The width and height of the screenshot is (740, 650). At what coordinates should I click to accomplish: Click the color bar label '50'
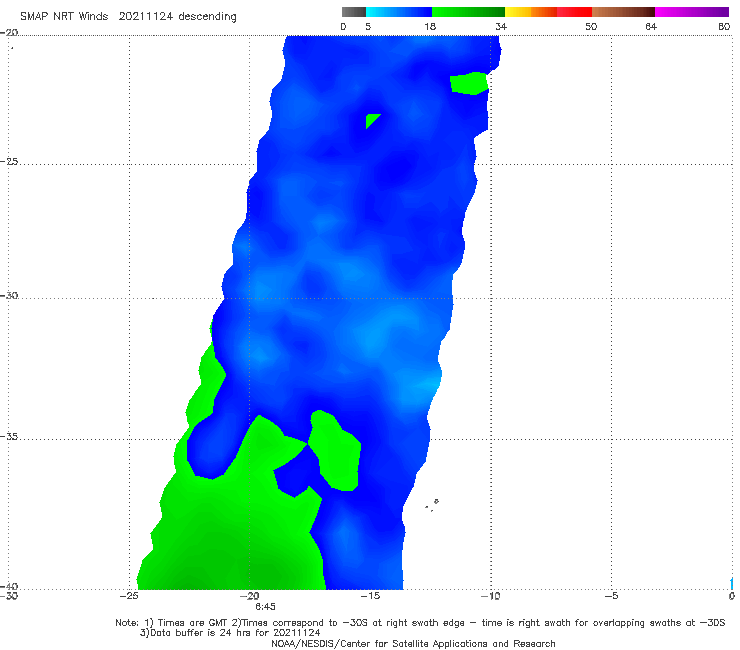(591, 27)
